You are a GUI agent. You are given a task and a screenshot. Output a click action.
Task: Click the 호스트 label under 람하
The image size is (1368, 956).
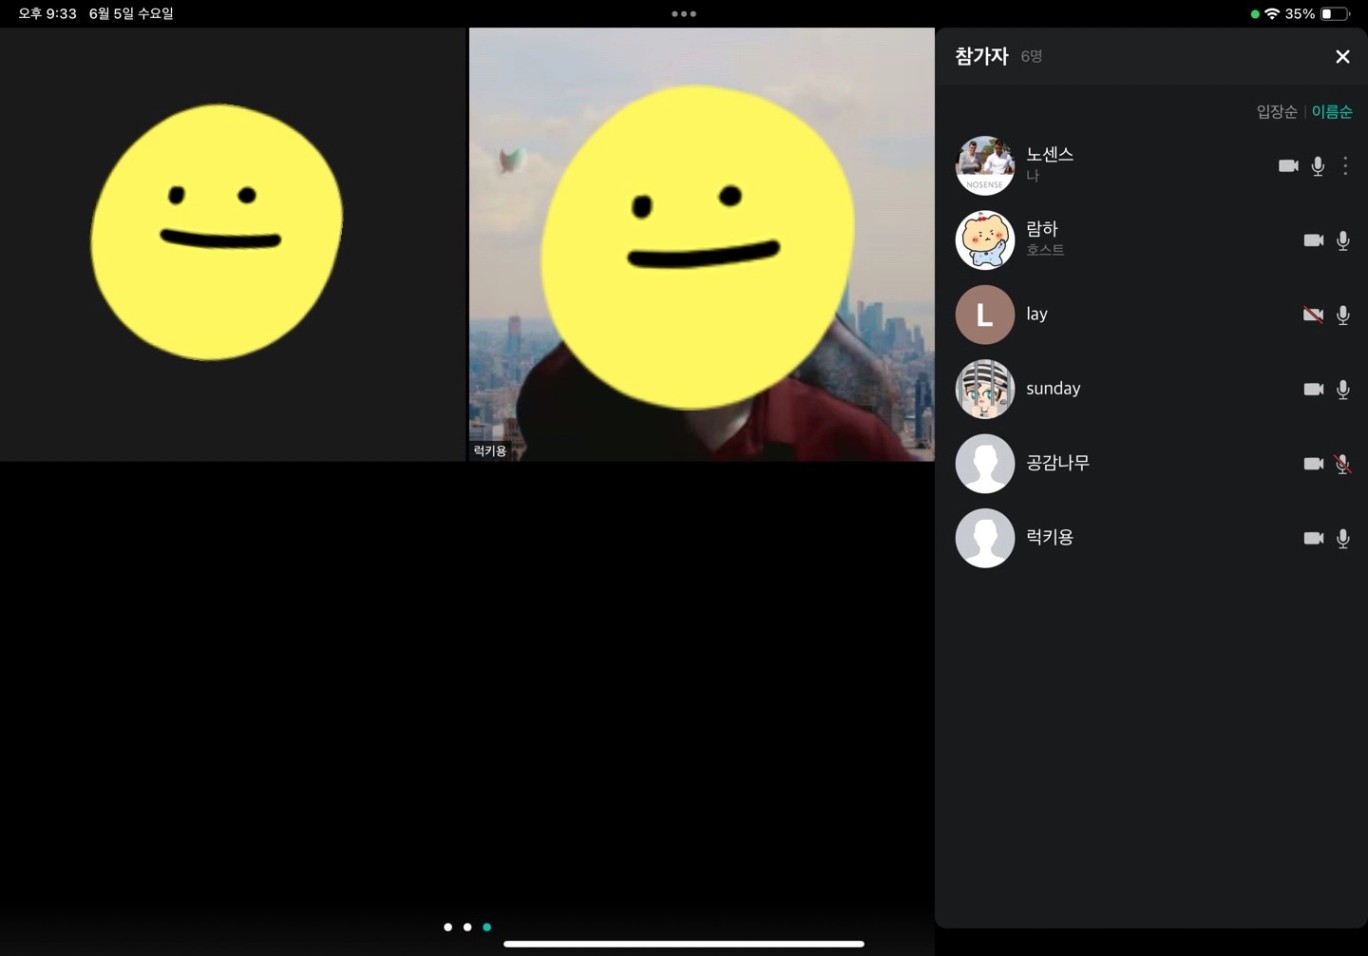tap(1045, 250)
